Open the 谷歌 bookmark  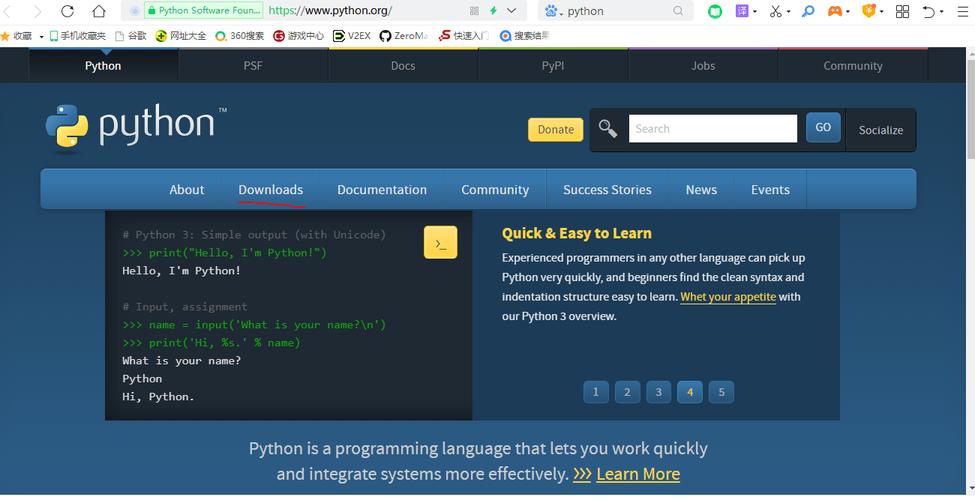131,36
